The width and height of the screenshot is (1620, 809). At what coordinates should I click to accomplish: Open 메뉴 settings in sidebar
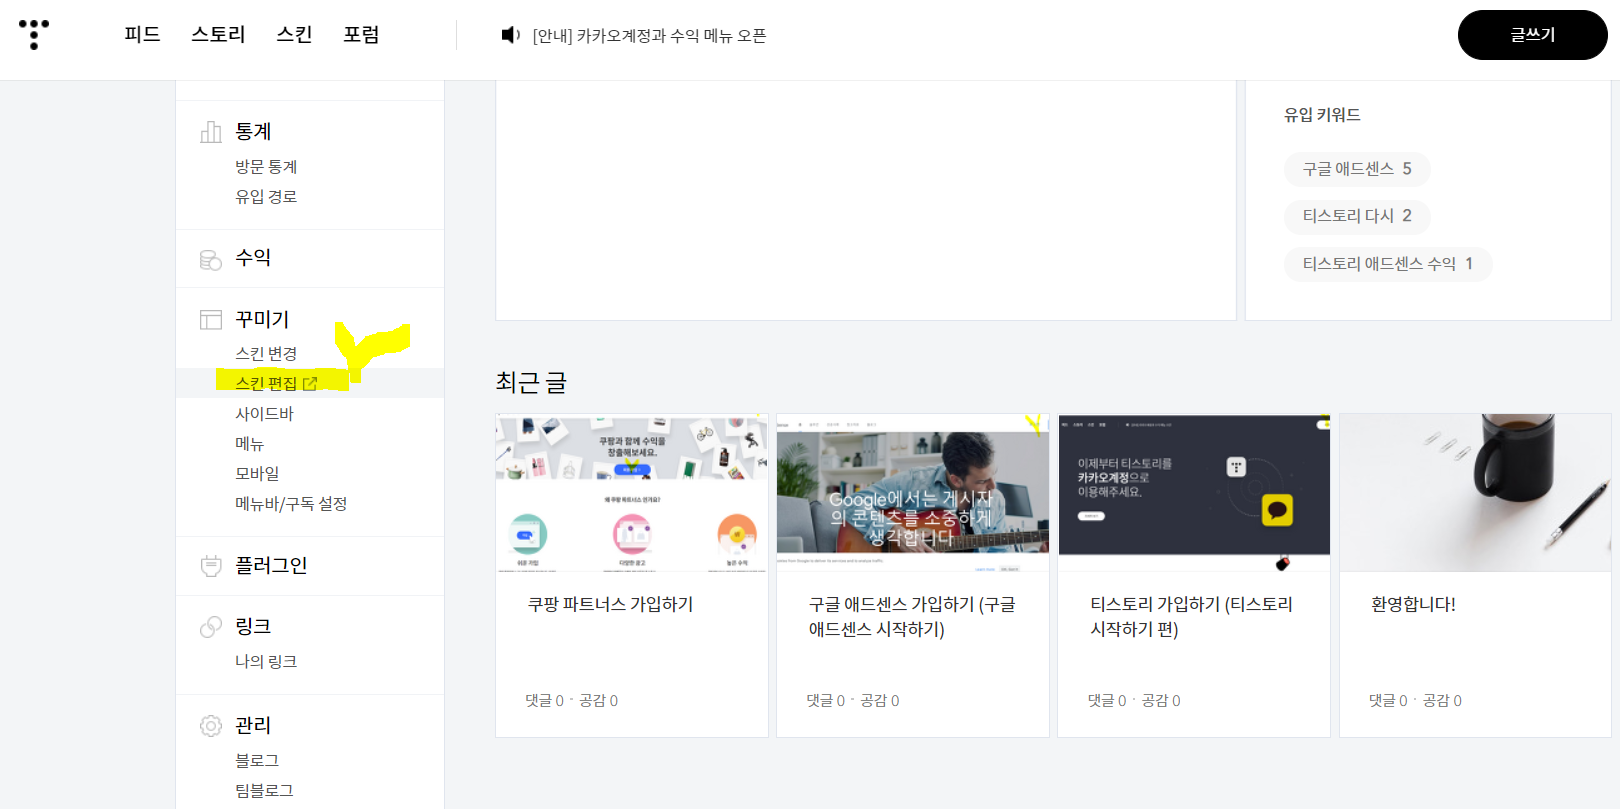[249, 444]
